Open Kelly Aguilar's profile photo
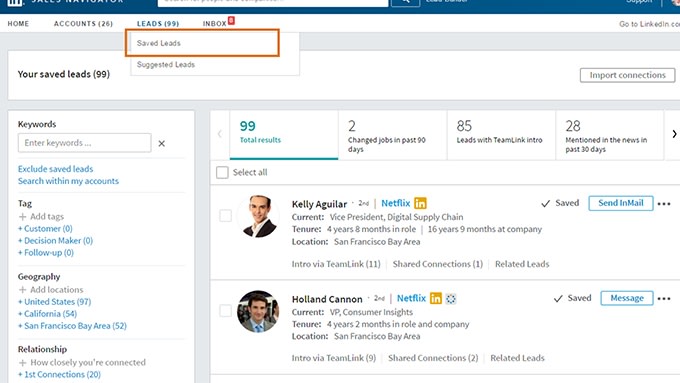Viewport: 680px width, 383px height. [x=258, y=216]
